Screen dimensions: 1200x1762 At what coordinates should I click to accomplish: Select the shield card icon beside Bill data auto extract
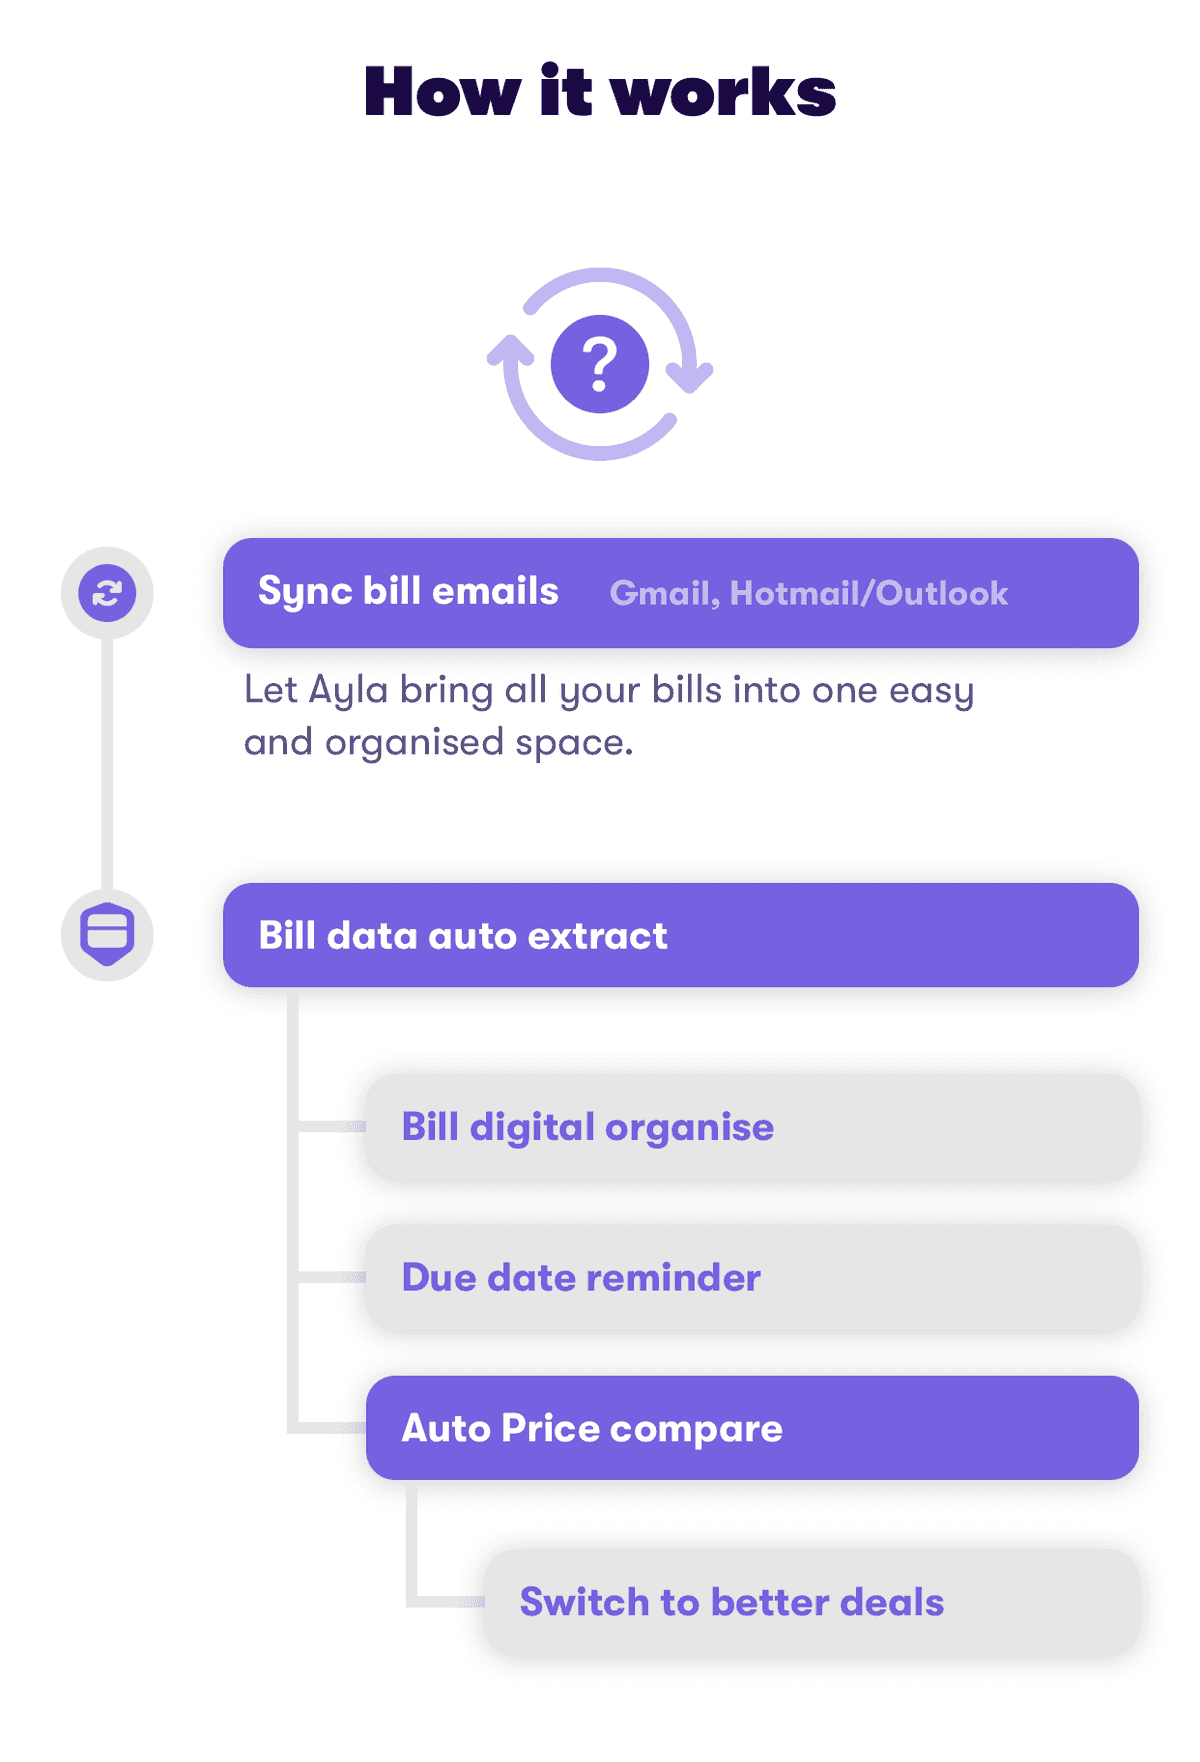107,934
